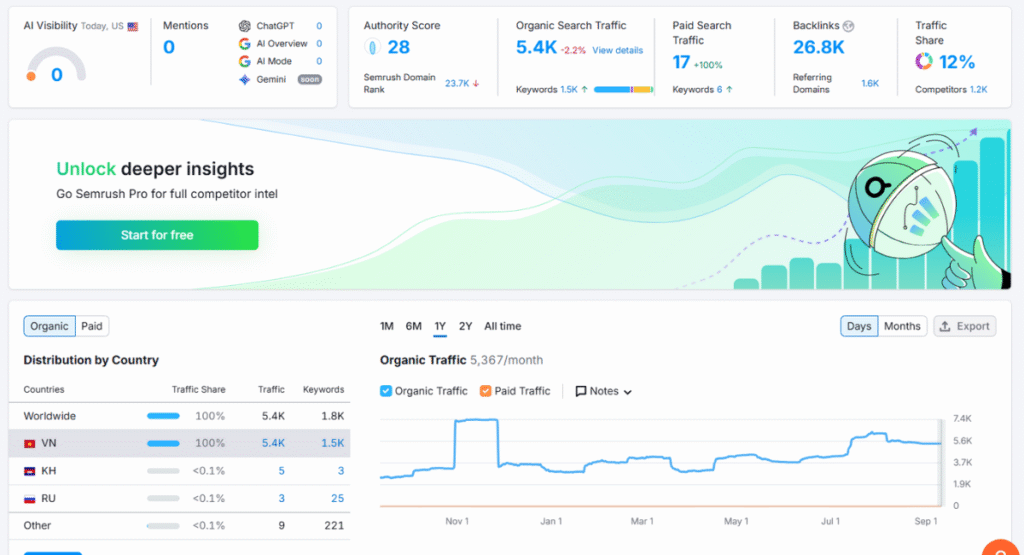Viewport: 1024px width, 555px height.
Task: Click the Traffic Share donut chart icon
Action: point(924,62)
